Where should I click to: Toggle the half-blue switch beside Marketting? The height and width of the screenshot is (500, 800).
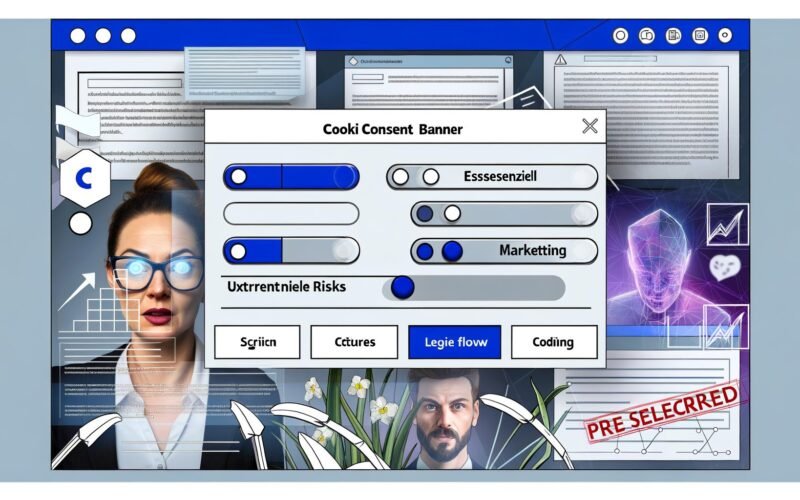click(x=291, y=251)
